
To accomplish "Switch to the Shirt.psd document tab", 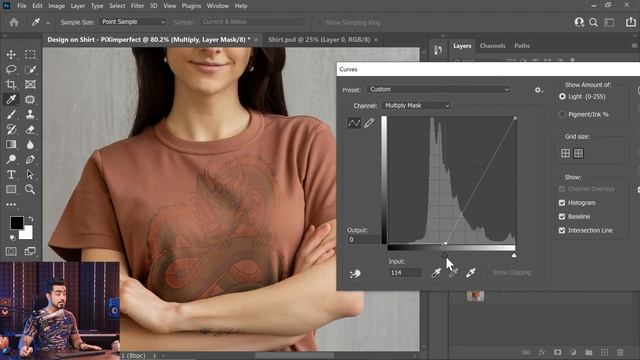I will click(319, 40).
